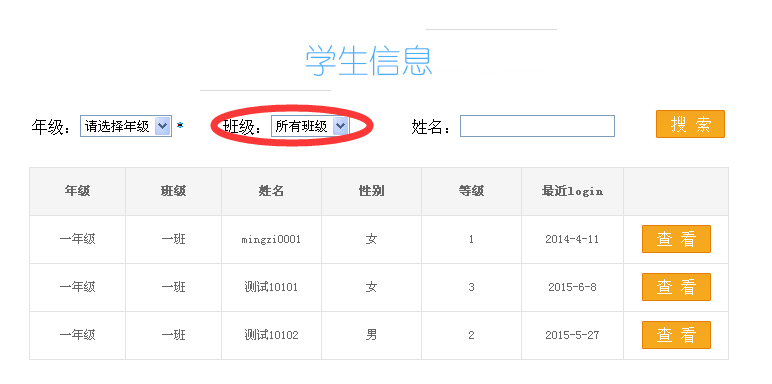Select the name cell mingzi0001
This screenshot has width=772, height=384.
[271, 239]
